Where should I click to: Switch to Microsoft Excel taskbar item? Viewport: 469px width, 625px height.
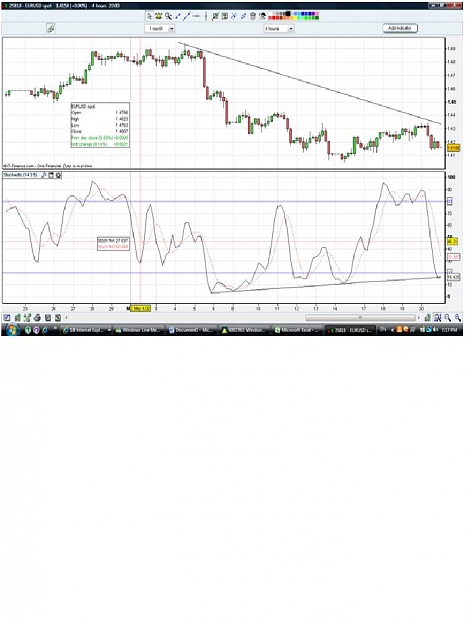point(298,330)
